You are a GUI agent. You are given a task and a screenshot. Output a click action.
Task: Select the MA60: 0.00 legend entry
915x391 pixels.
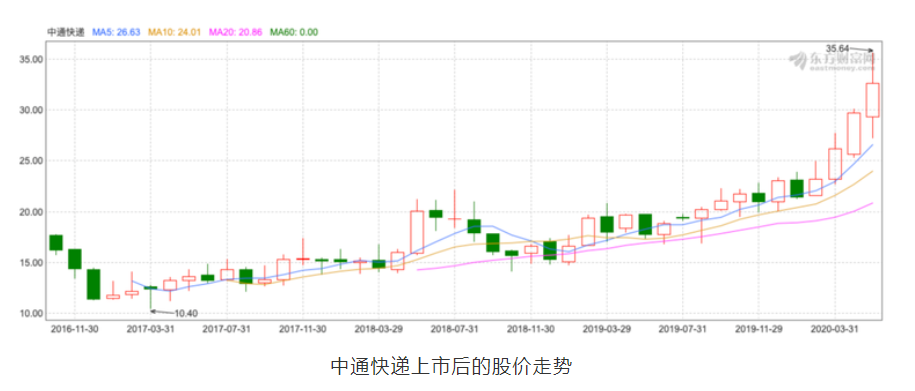pyautogui.click(x=294, y=32)
